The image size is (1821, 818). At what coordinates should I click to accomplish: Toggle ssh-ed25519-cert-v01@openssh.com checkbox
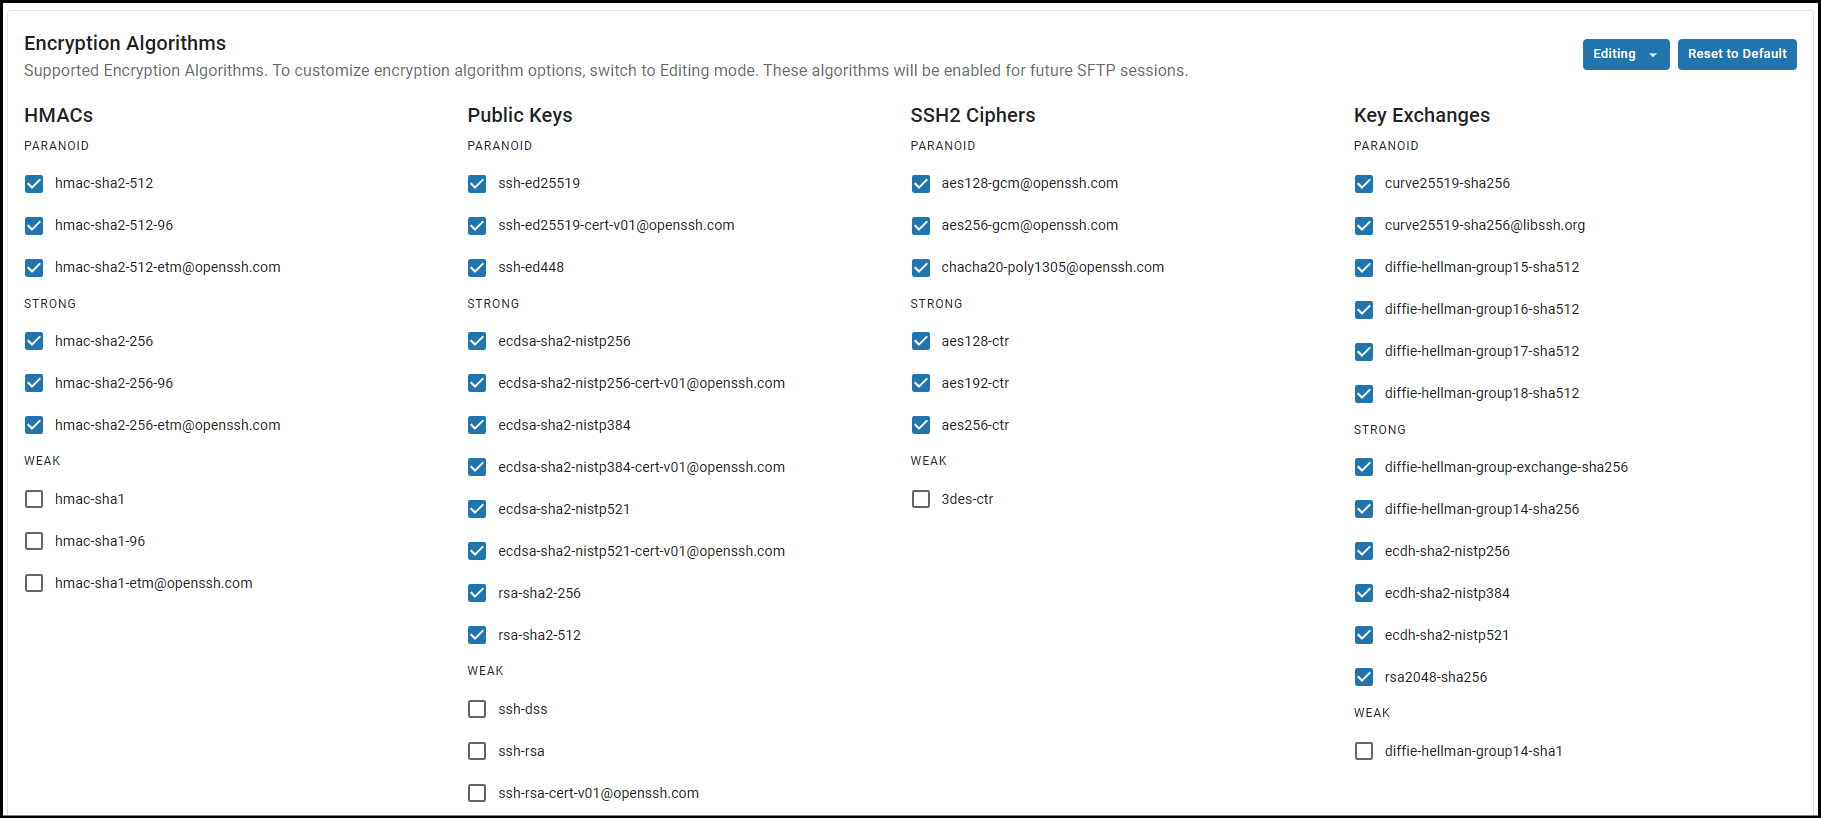coord(477,226)
